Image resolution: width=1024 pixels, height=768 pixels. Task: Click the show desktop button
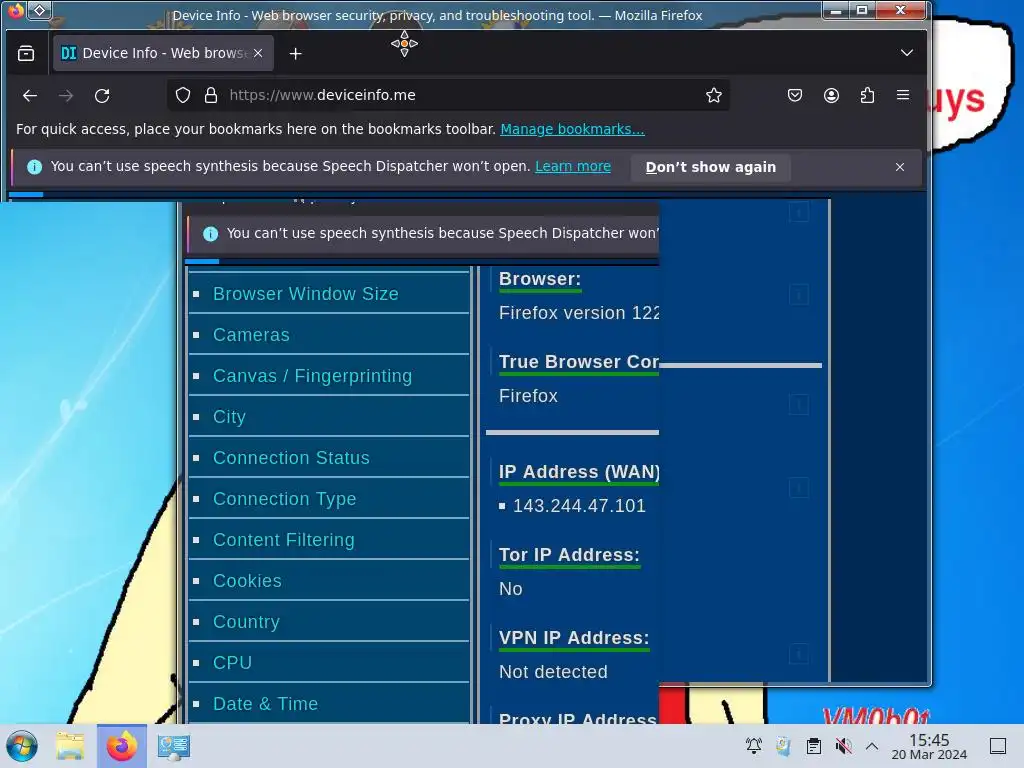tap(998, 746)
